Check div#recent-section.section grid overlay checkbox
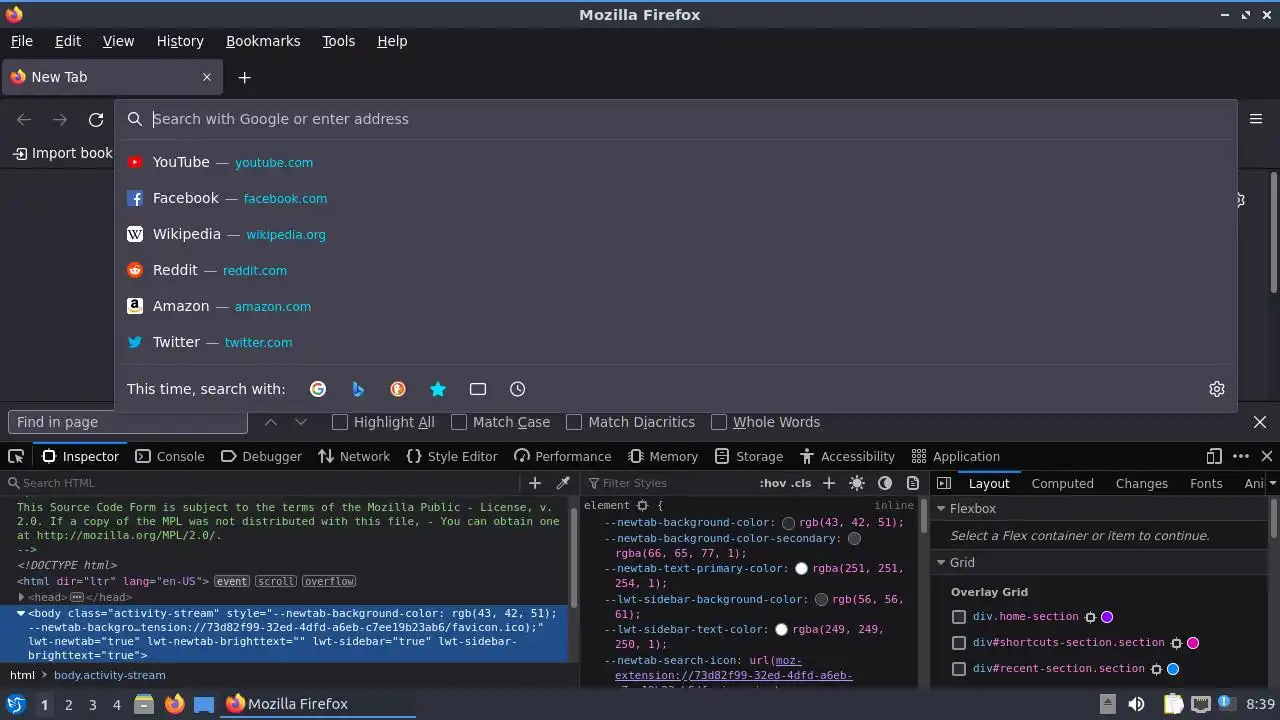 click(x=959, y=669)
